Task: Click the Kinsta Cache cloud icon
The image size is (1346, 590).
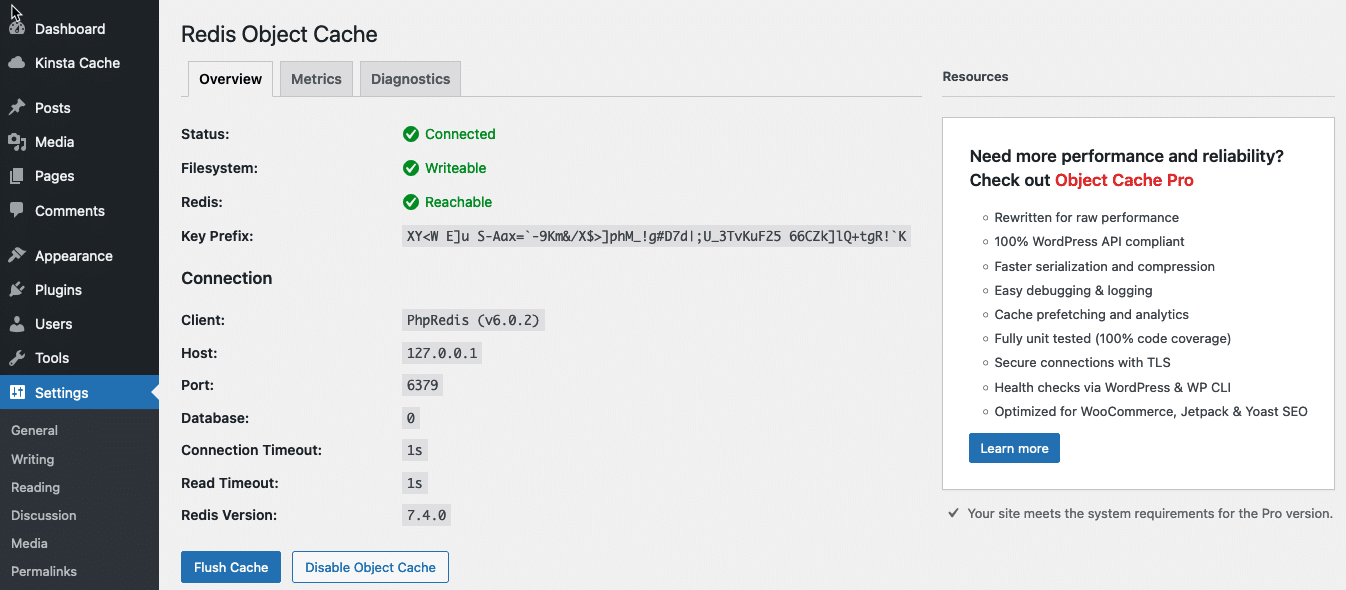Action: point(17,63)
